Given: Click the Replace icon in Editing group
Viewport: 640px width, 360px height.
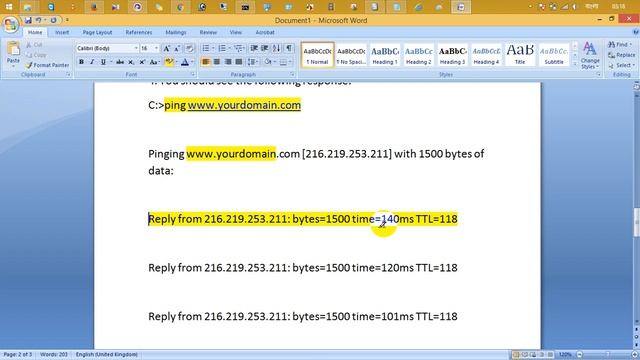Looking at the screenshot, I should pyautogui.click(x=621, y=55).
